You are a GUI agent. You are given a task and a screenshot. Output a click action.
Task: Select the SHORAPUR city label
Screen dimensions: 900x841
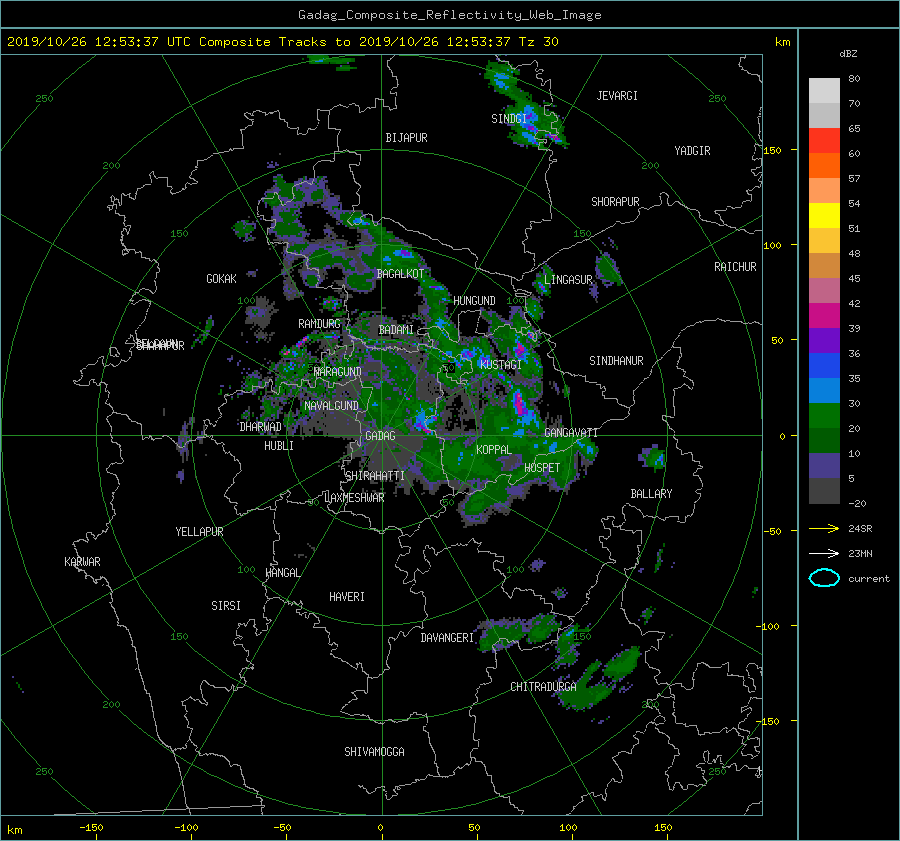(615, 201)
